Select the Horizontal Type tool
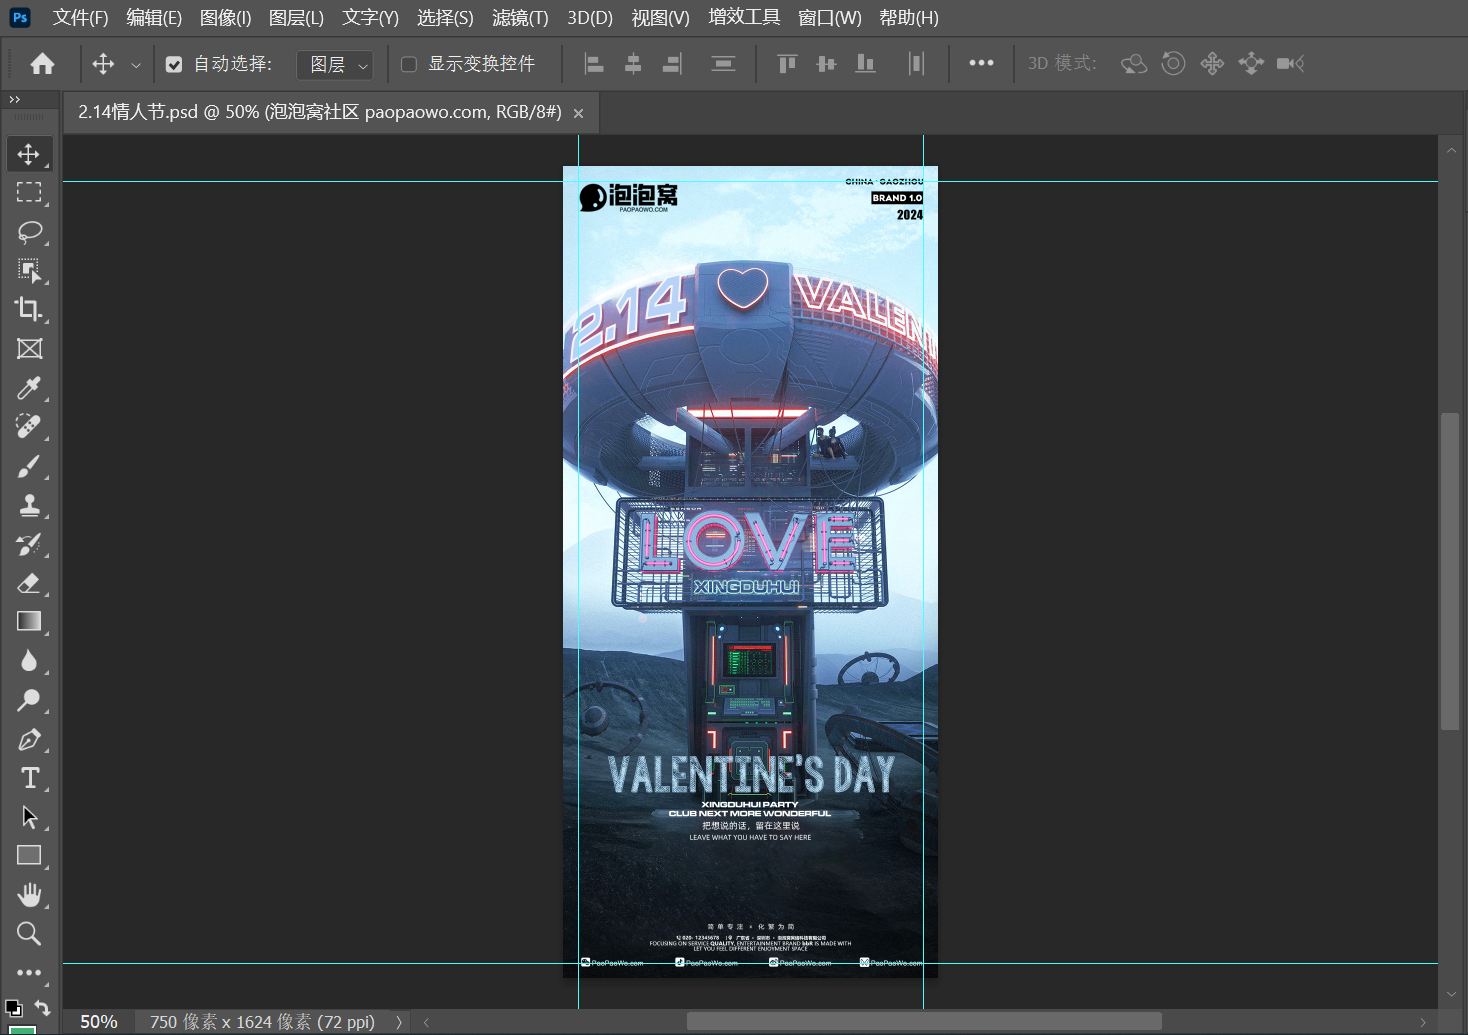1468x1035 pixels. pos(29,778)
